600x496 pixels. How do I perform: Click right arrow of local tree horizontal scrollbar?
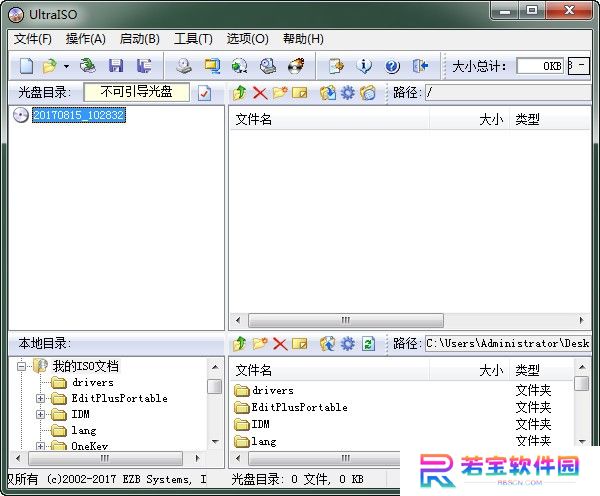[197, 458]
